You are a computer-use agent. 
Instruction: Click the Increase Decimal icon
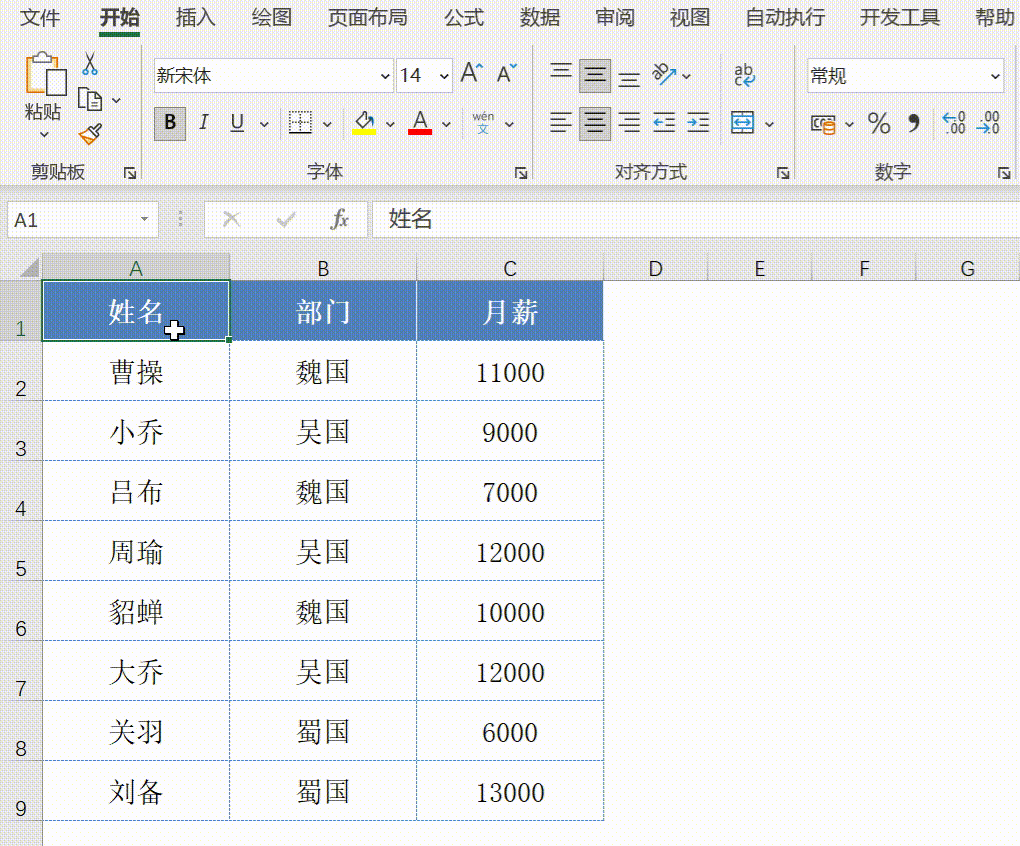tap(953, 122)
